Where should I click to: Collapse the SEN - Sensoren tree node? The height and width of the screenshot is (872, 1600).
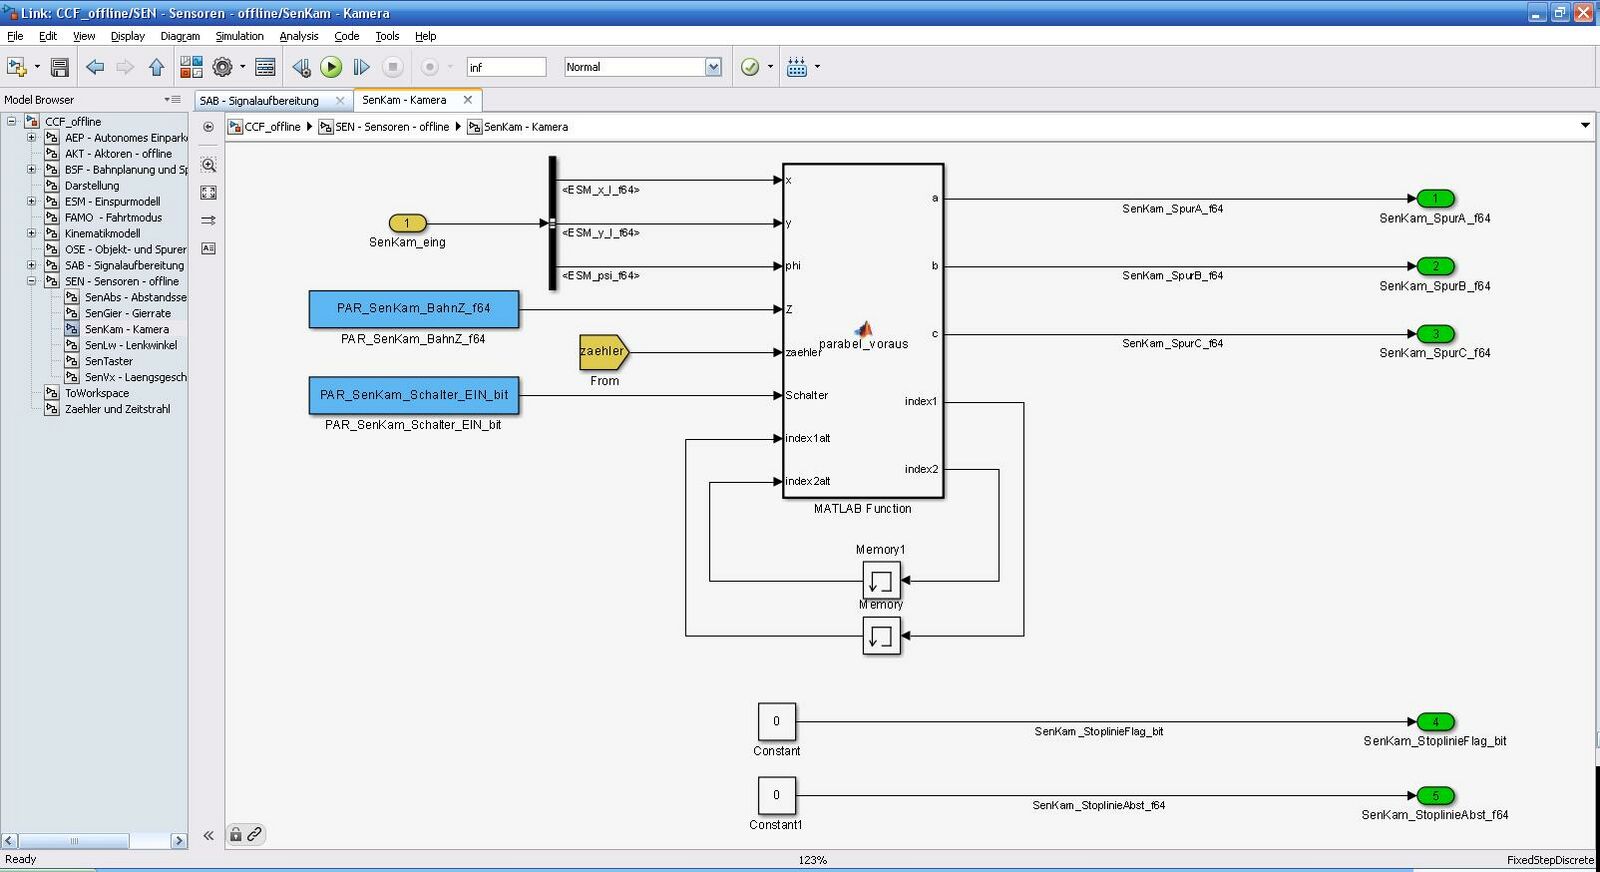tap(31, 282)
